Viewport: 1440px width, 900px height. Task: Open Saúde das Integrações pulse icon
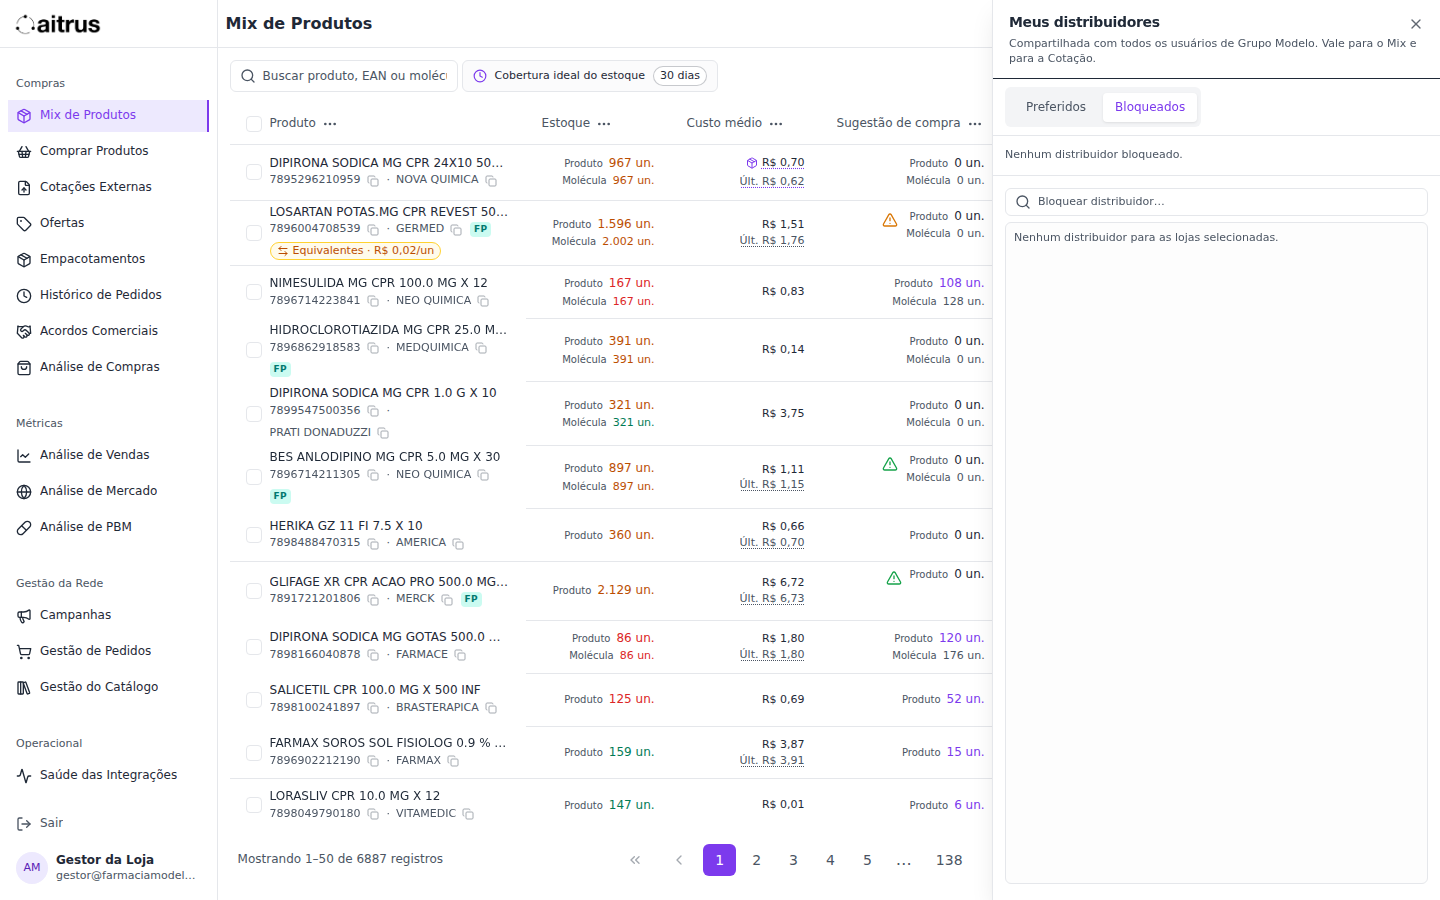(24, 775)
